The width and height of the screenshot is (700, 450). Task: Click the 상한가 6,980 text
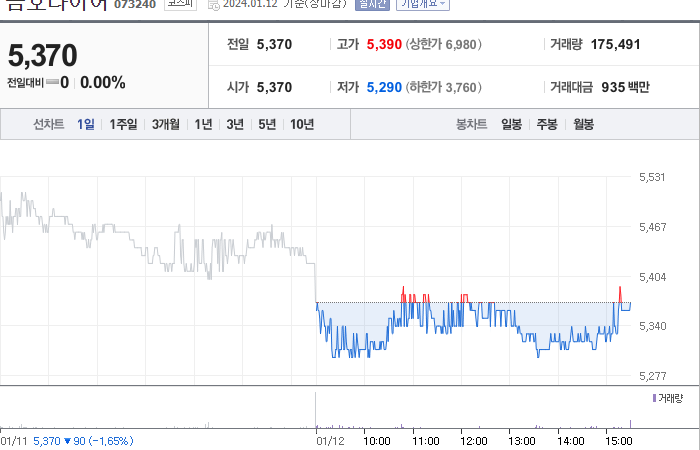(x=443, y=44)
